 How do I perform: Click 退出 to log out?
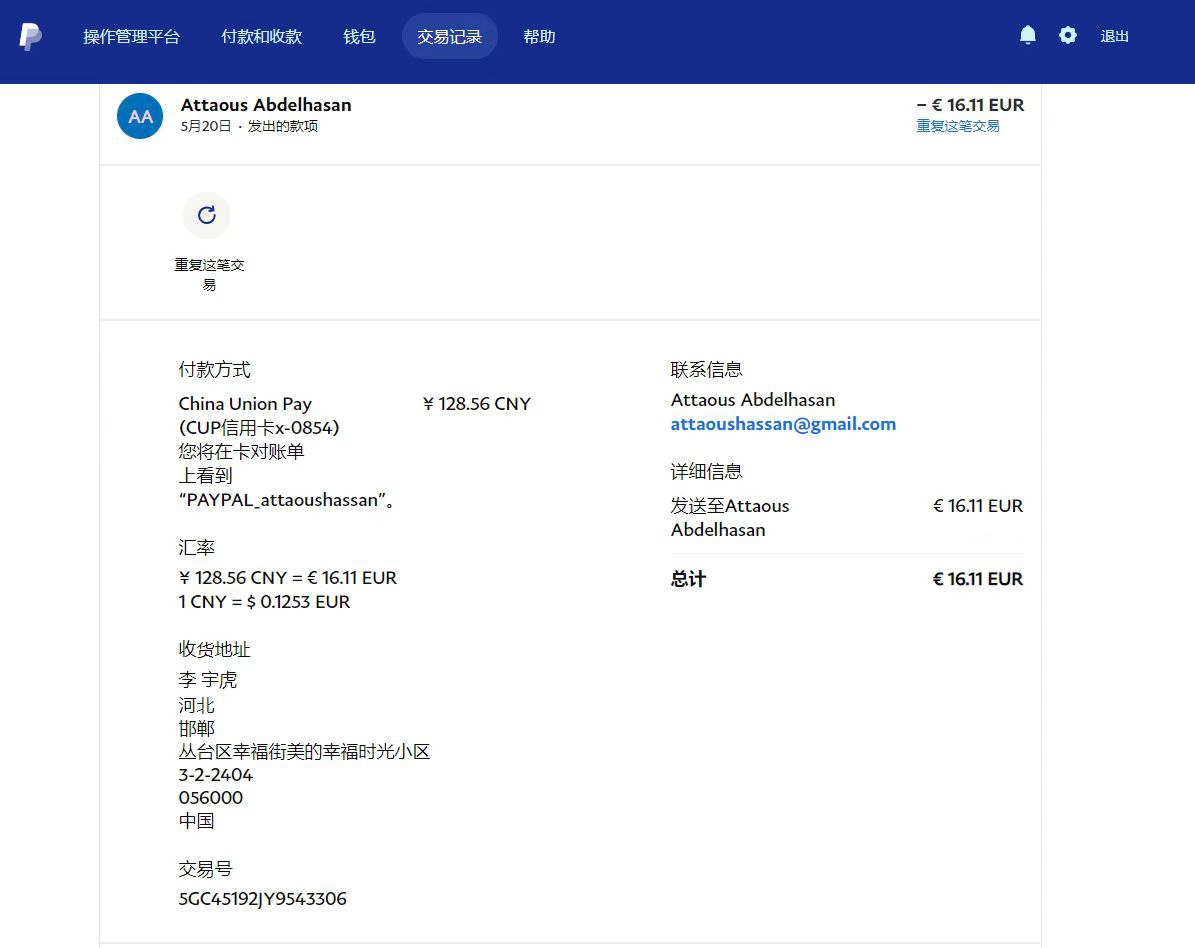coord(1114,37)
